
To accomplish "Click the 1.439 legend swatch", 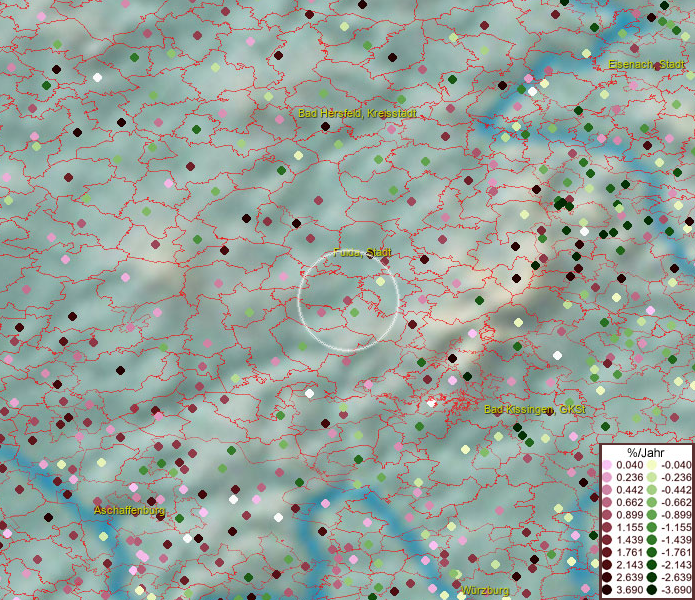I will (607, 540).
